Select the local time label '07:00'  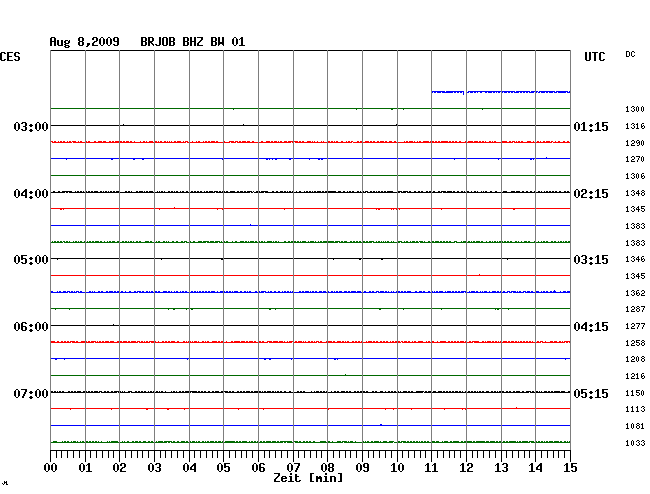pos(31,393)
